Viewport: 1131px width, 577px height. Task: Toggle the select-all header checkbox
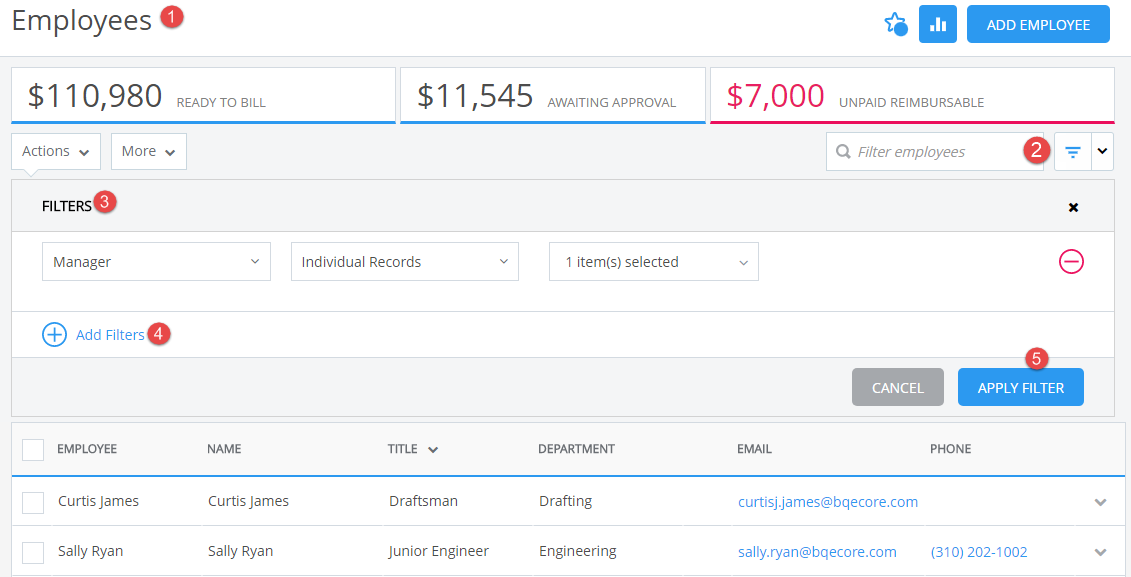33,449
